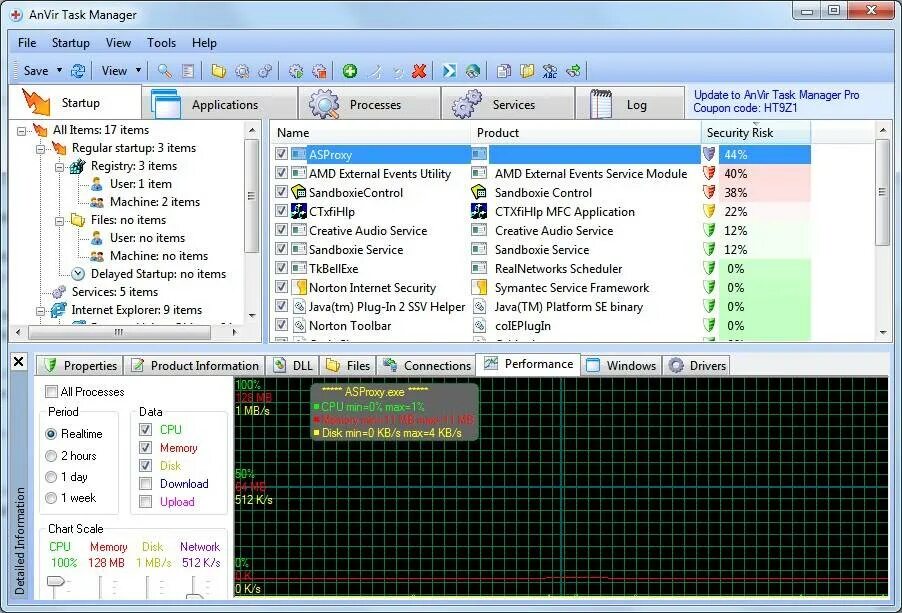Sort by the Security Risk column header
The width and height of the screenshot is (902, 613).
point(756,132)
